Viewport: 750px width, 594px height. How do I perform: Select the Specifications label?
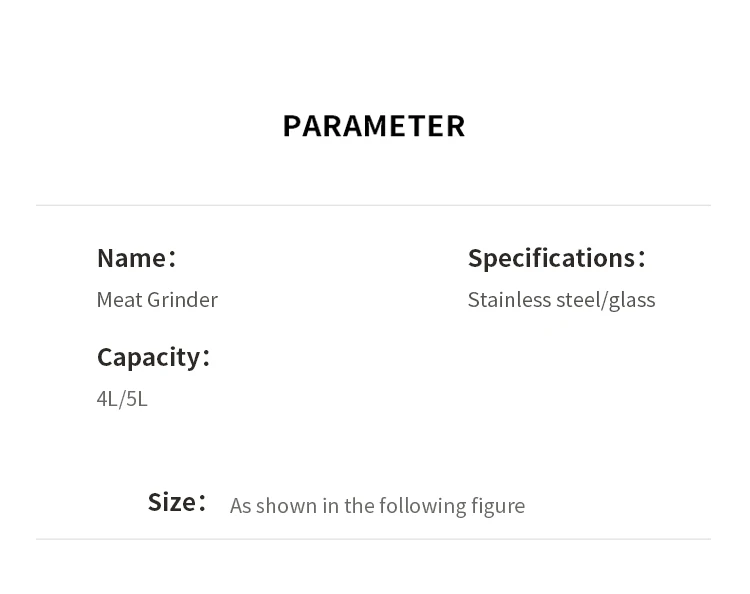tap(551, 258)
